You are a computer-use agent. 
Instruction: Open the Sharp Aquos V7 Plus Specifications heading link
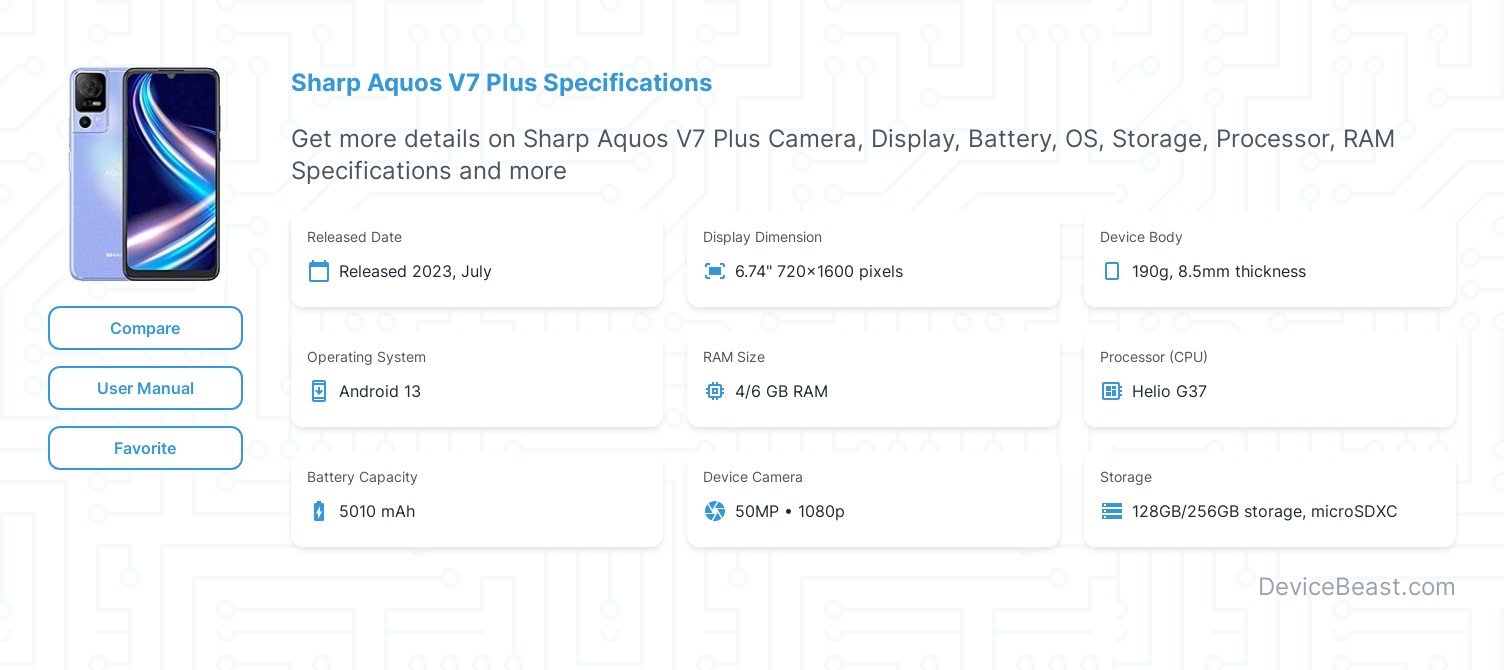click(501, 83)
